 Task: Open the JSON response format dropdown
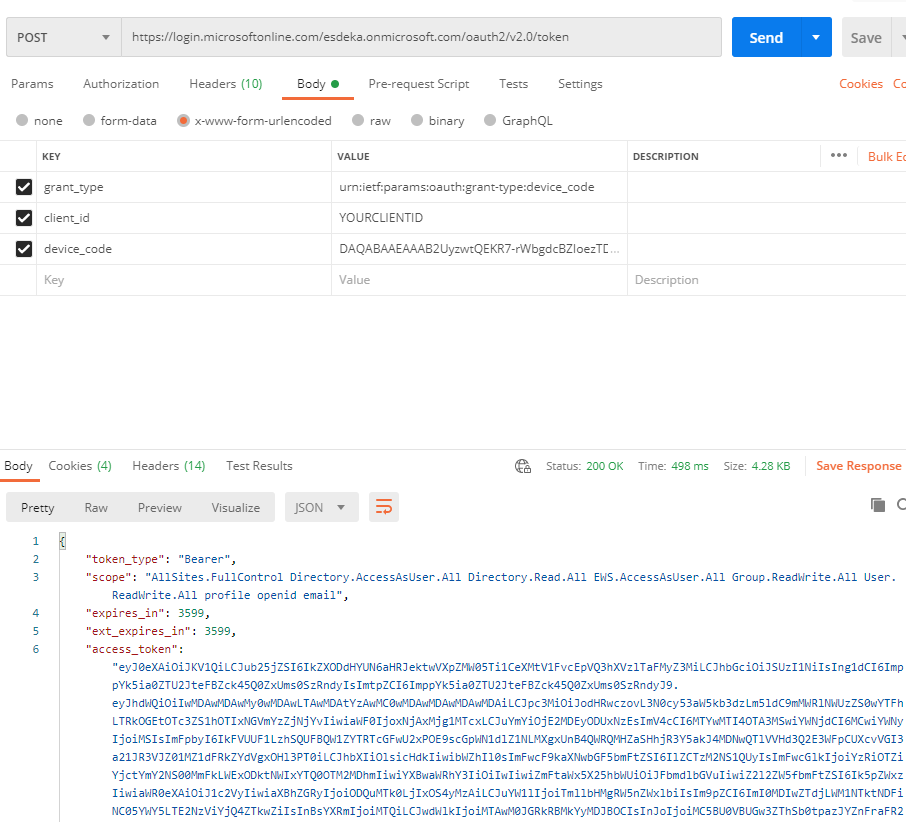(x=321, y=507)
